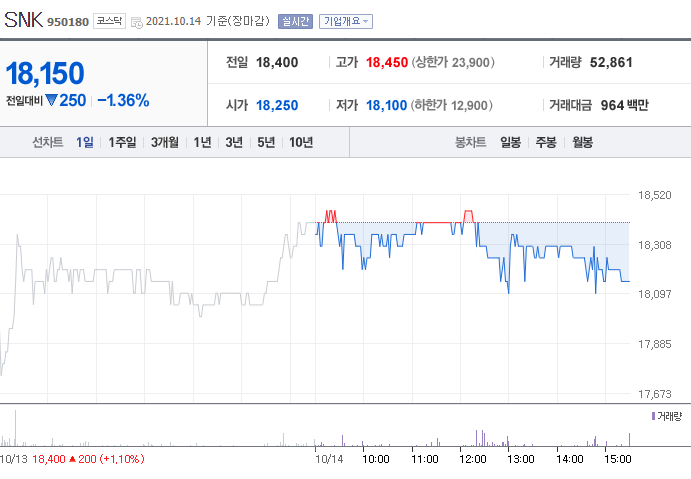The height and width of the screenshot is (479, 691).
Task: Select the 1주일 line chart tab
Action: pyautogui.click(x=122, y=142)
